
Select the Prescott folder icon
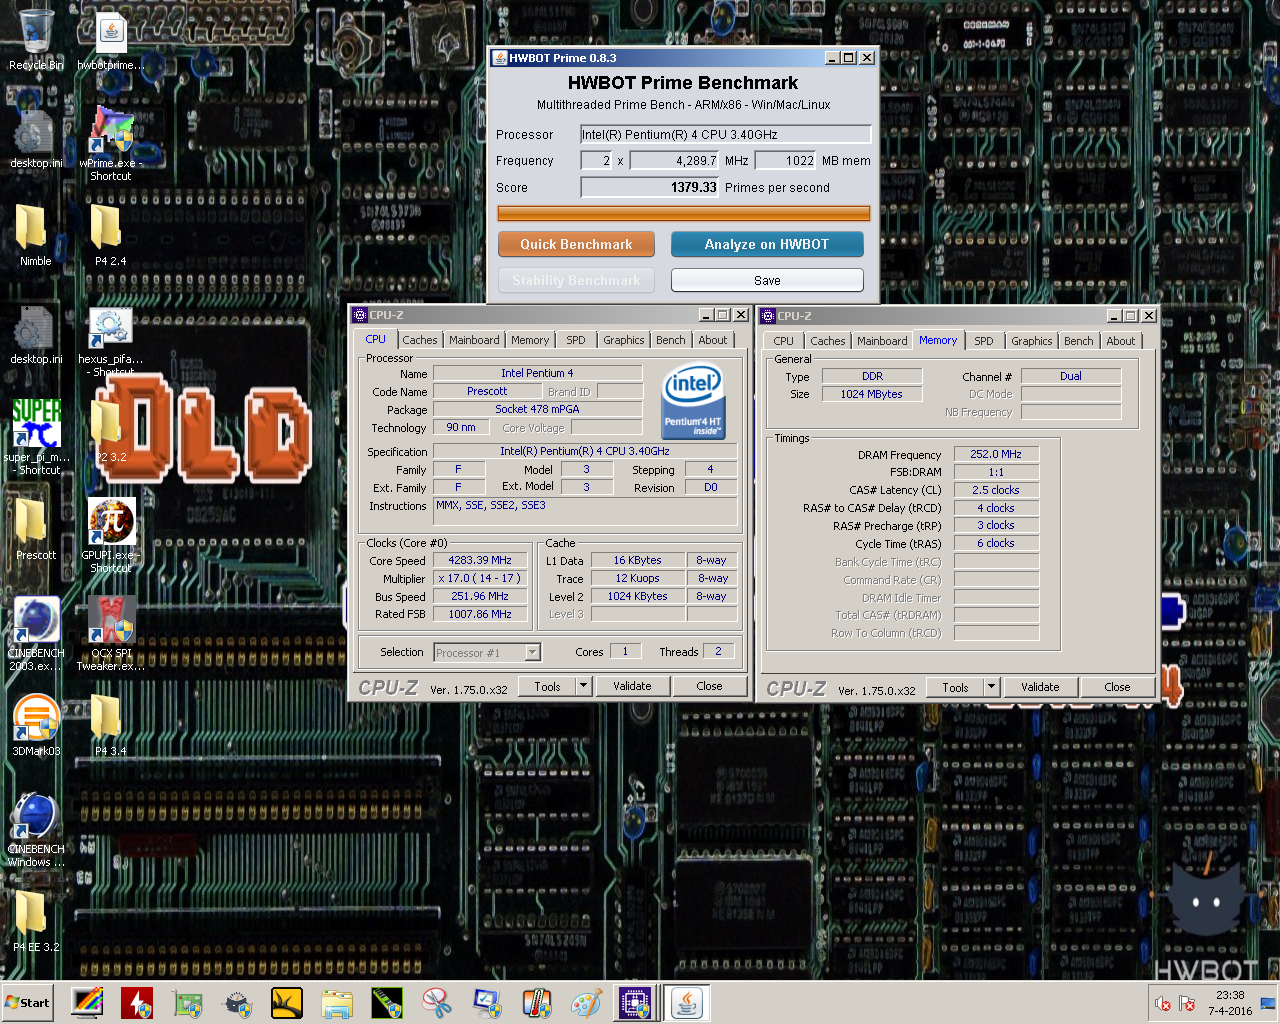pyautogui.click(x=35, y=530)
